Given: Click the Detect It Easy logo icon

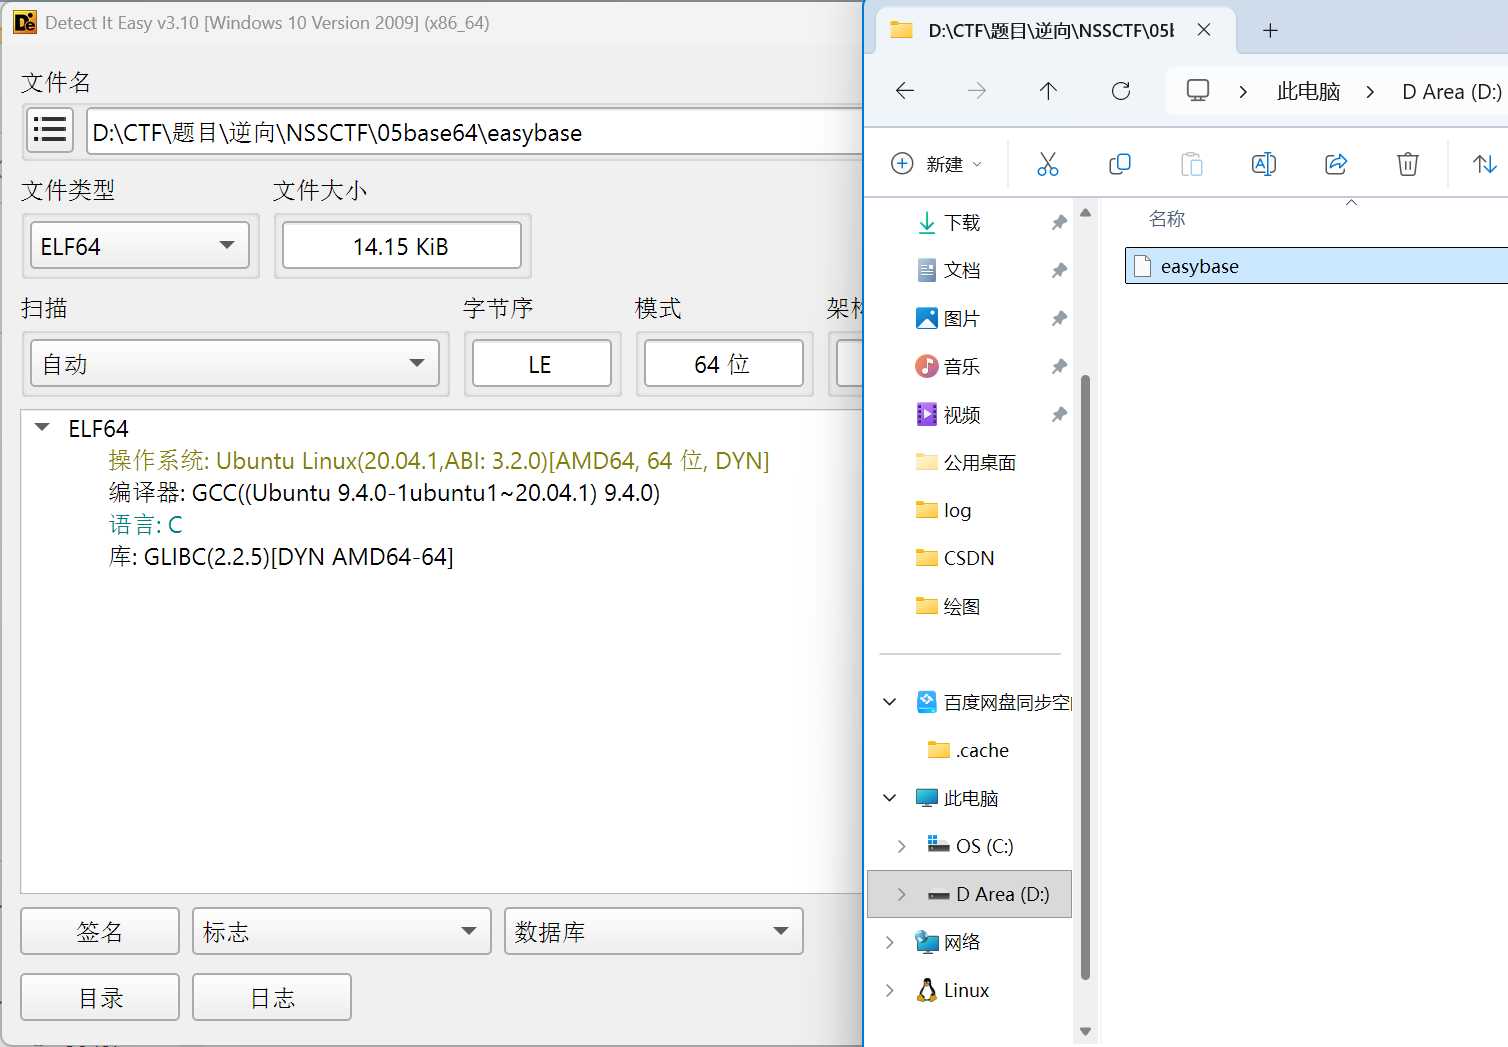Looking at the screenshot, I should pos(24,22).
